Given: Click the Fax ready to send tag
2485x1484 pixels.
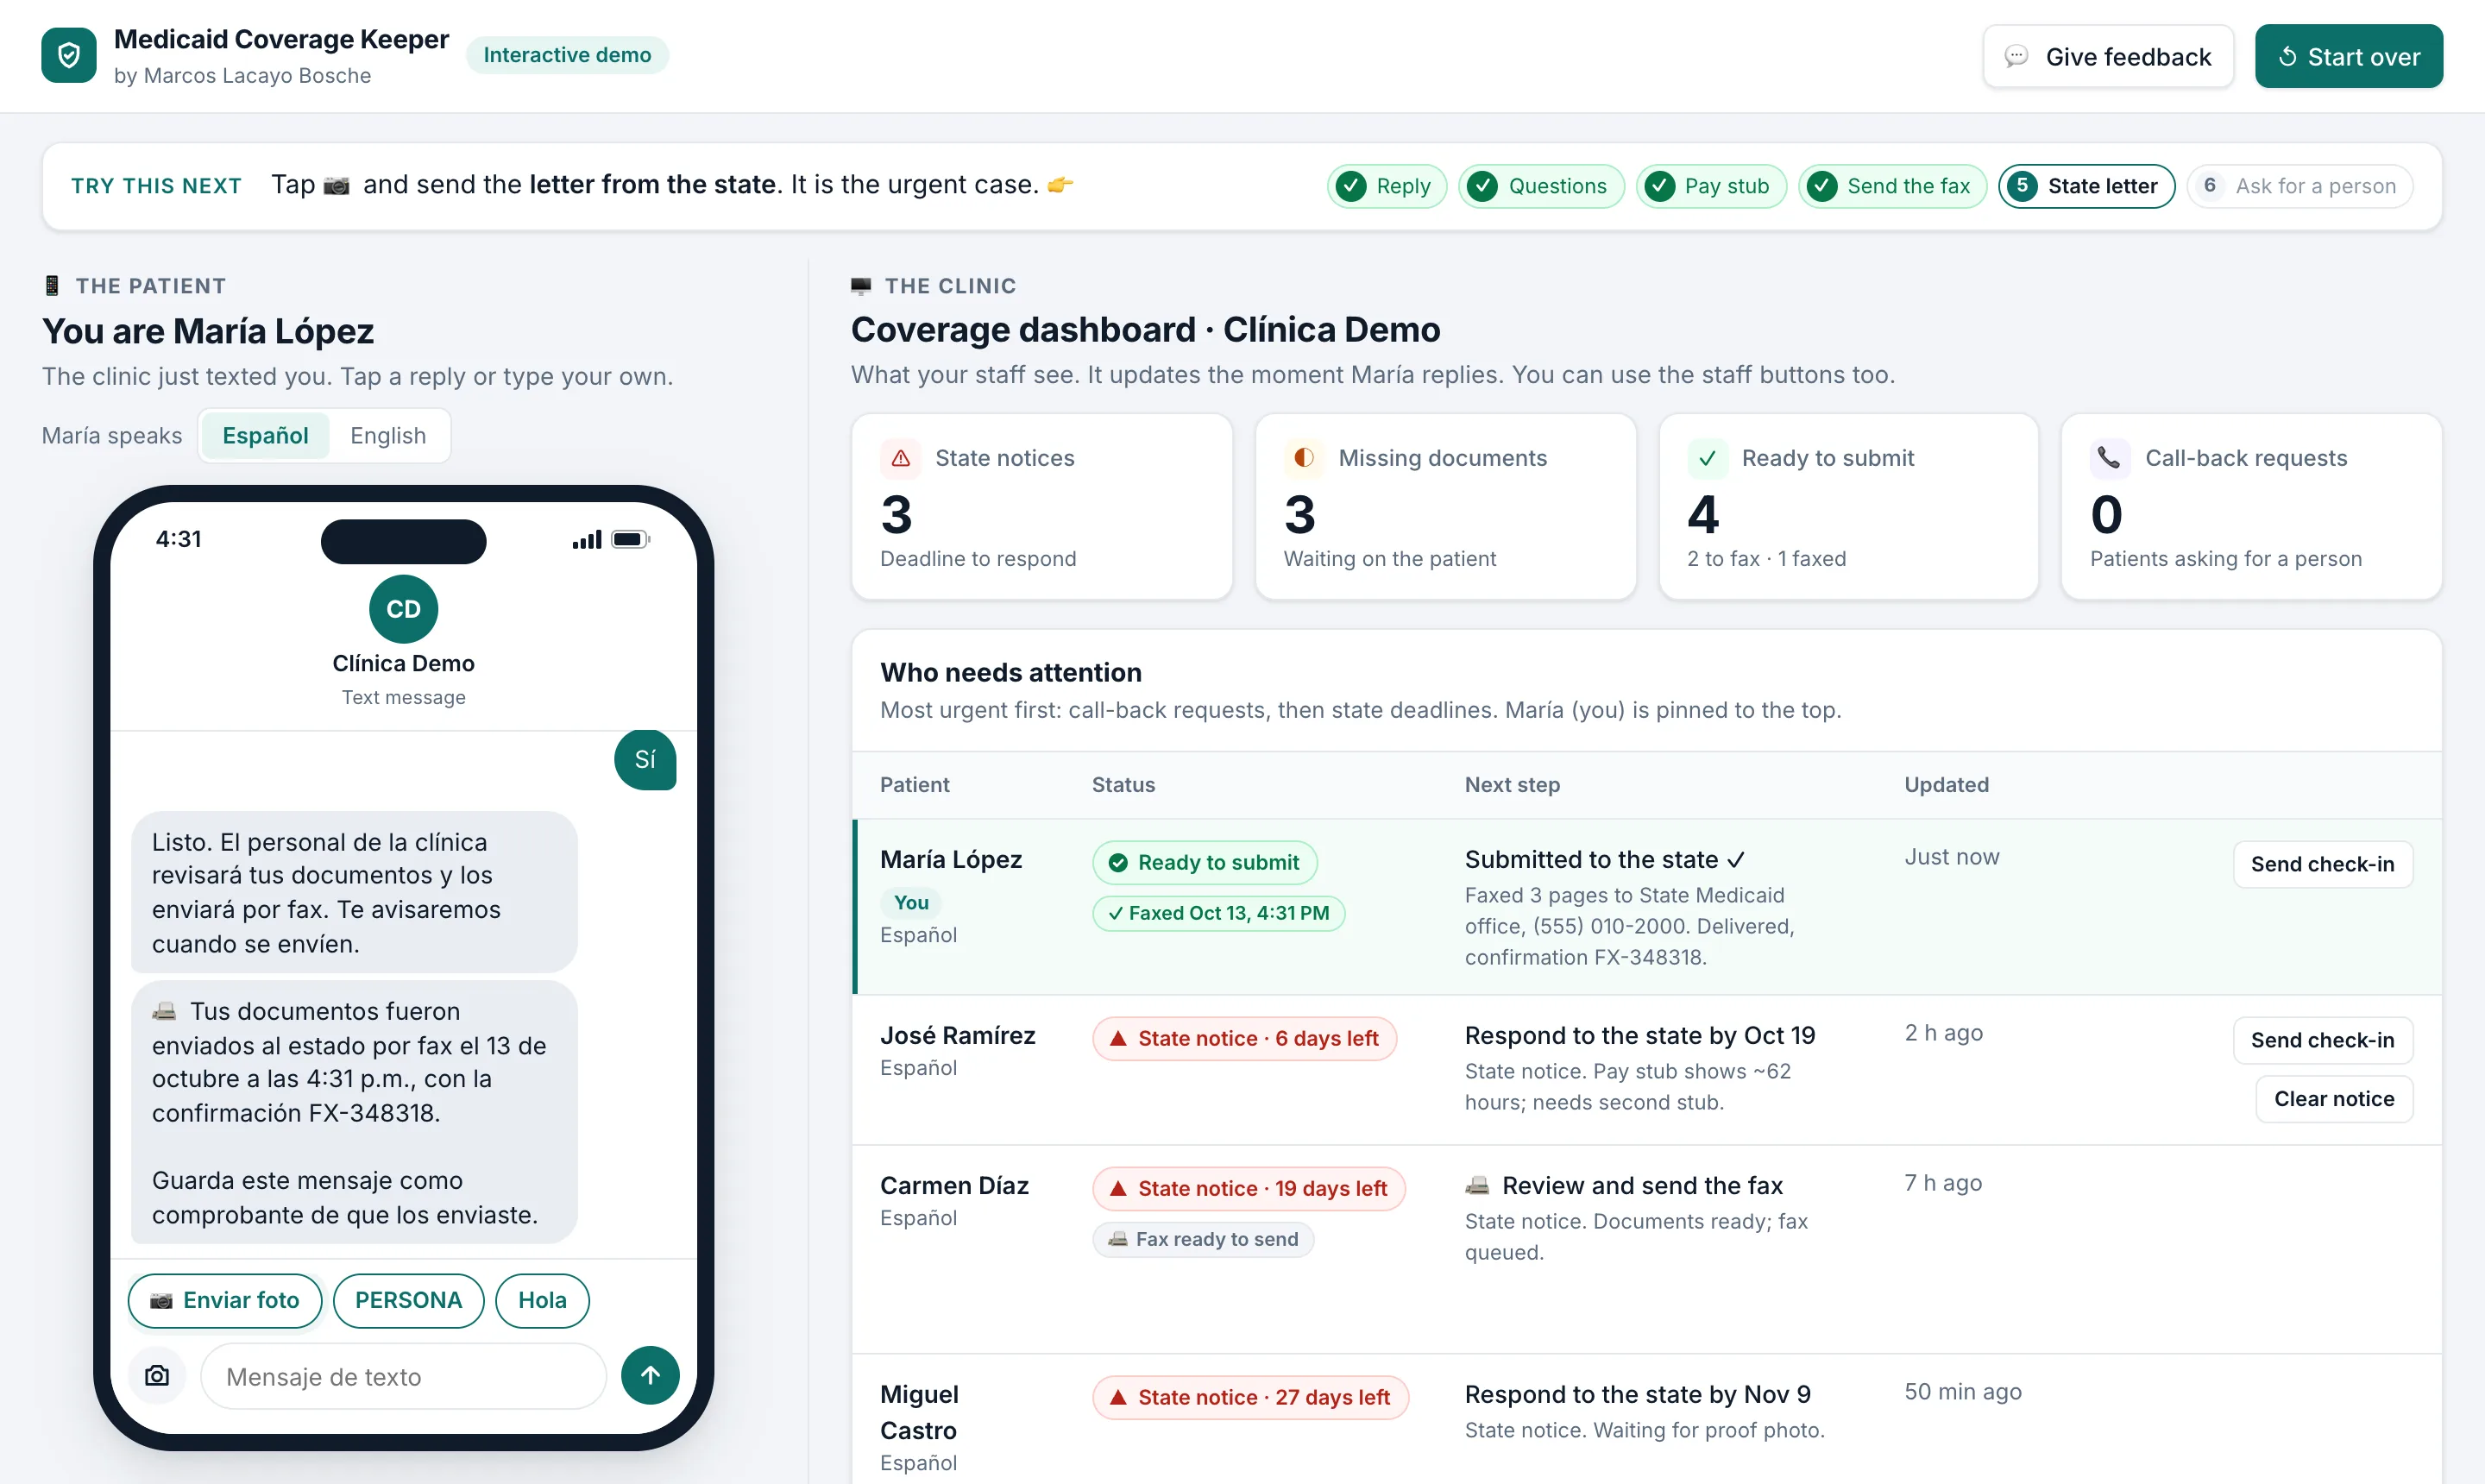Looking at the screenshot, I should click(x=1203, y=1239).
